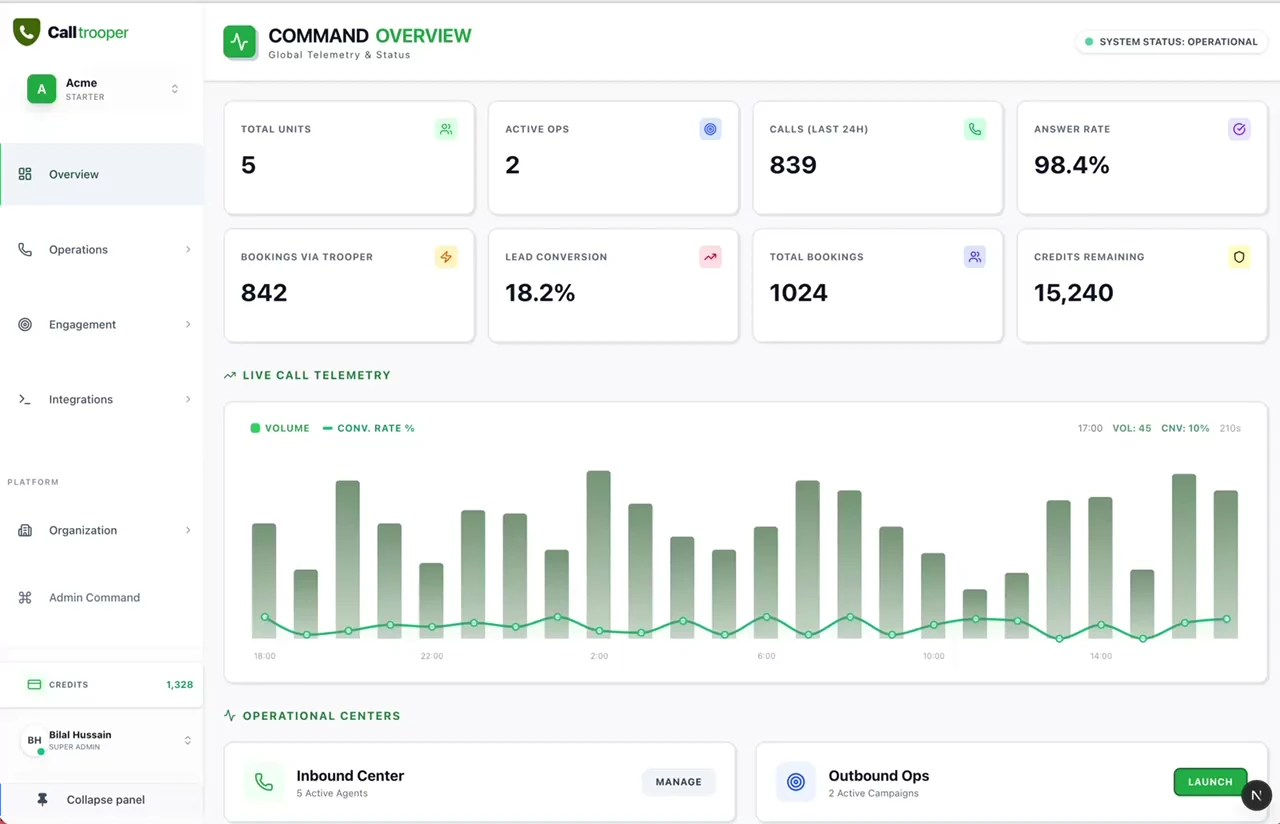Click the 15,240 credits remaining value
Image resolution: width=1280 pixels, height=824 pixels.
click(x=1074, y=293)
